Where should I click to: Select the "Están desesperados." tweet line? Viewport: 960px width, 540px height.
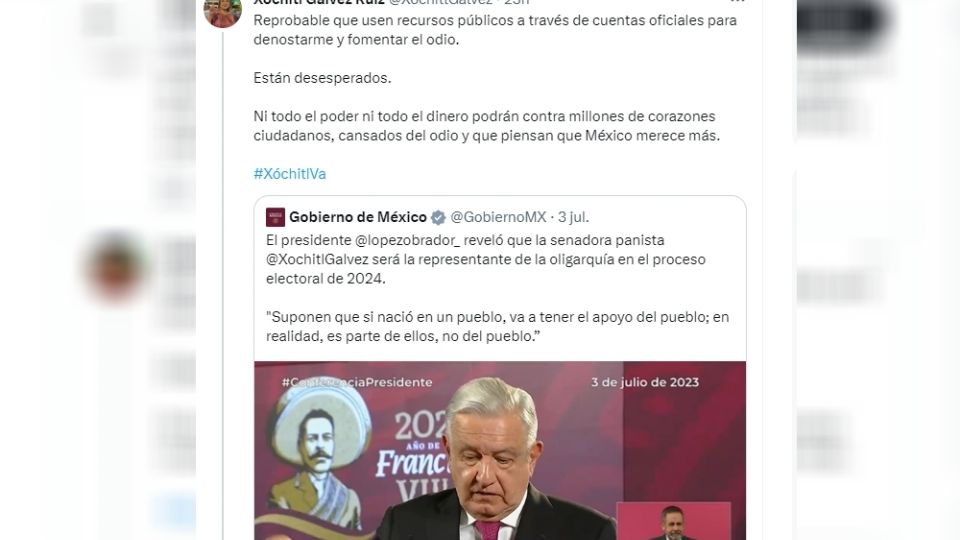322,78
